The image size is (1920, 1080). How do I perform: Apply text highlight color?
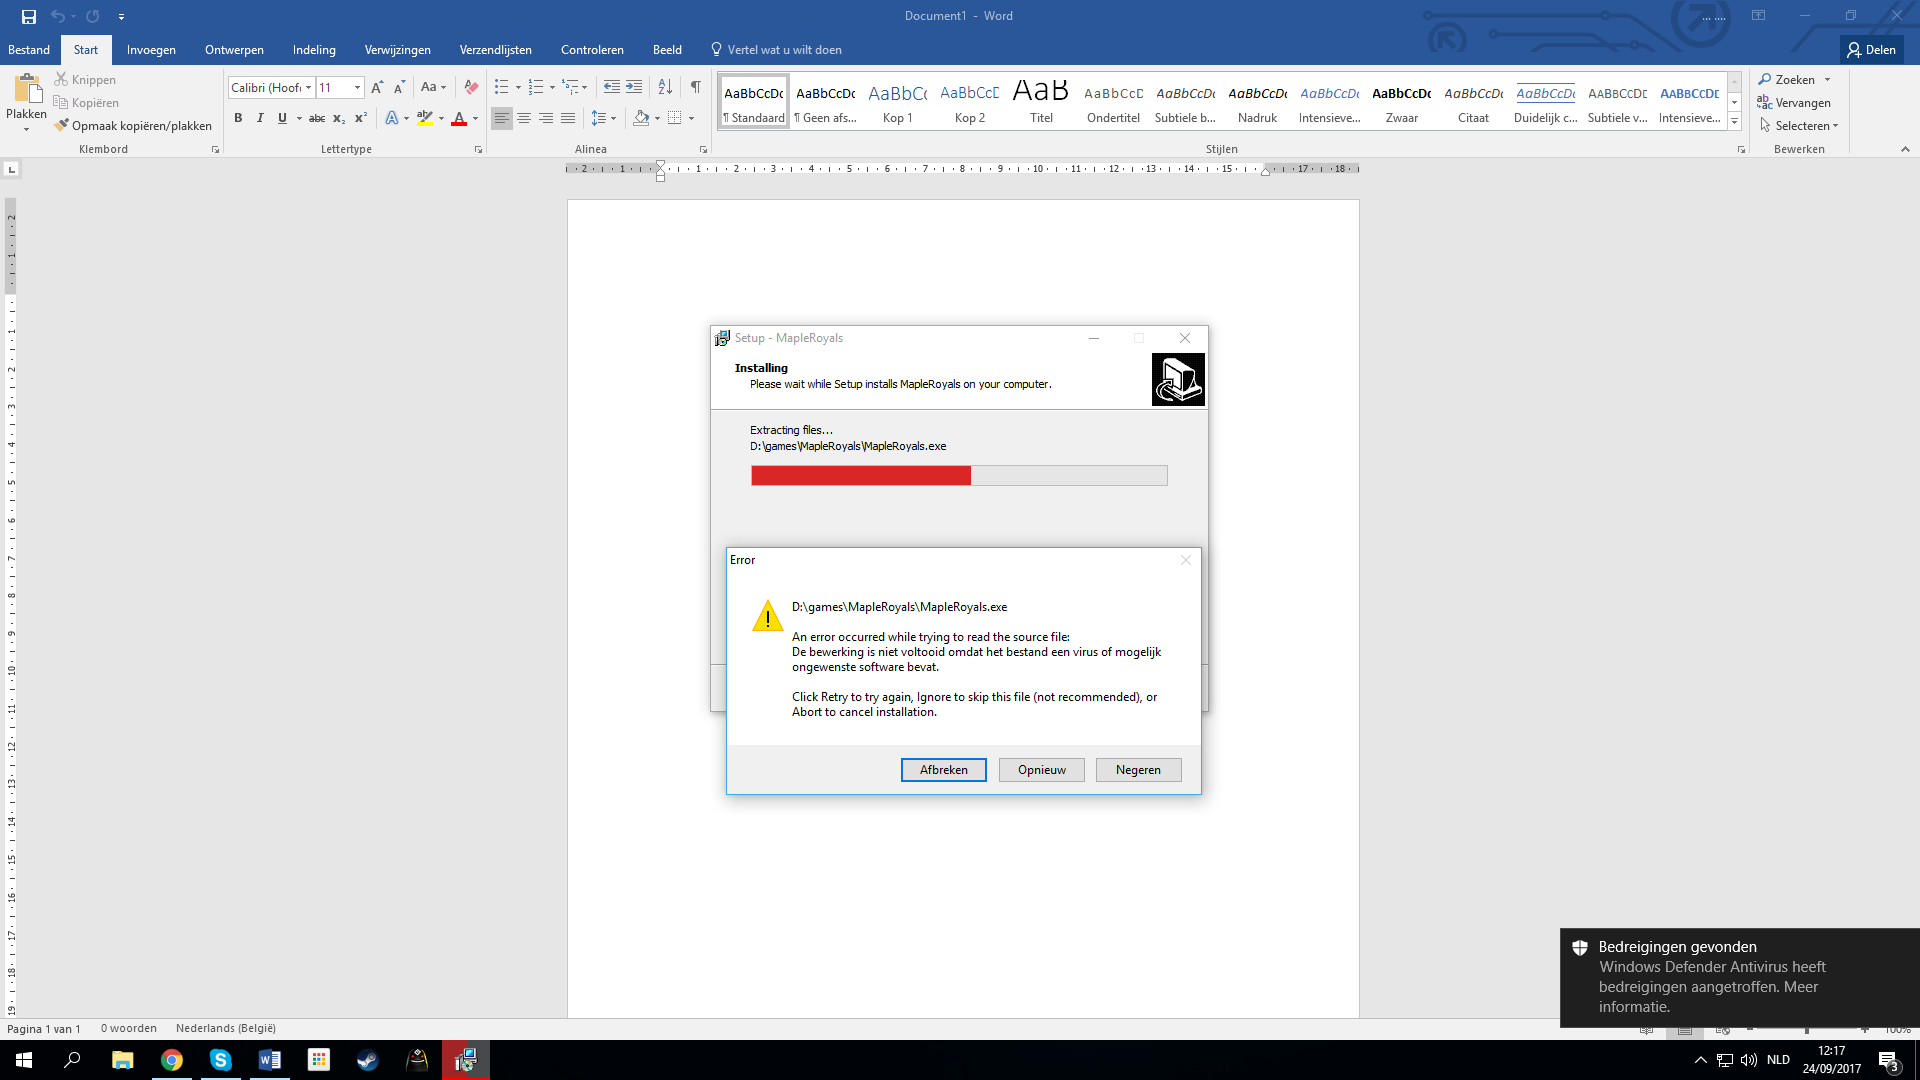425,118
